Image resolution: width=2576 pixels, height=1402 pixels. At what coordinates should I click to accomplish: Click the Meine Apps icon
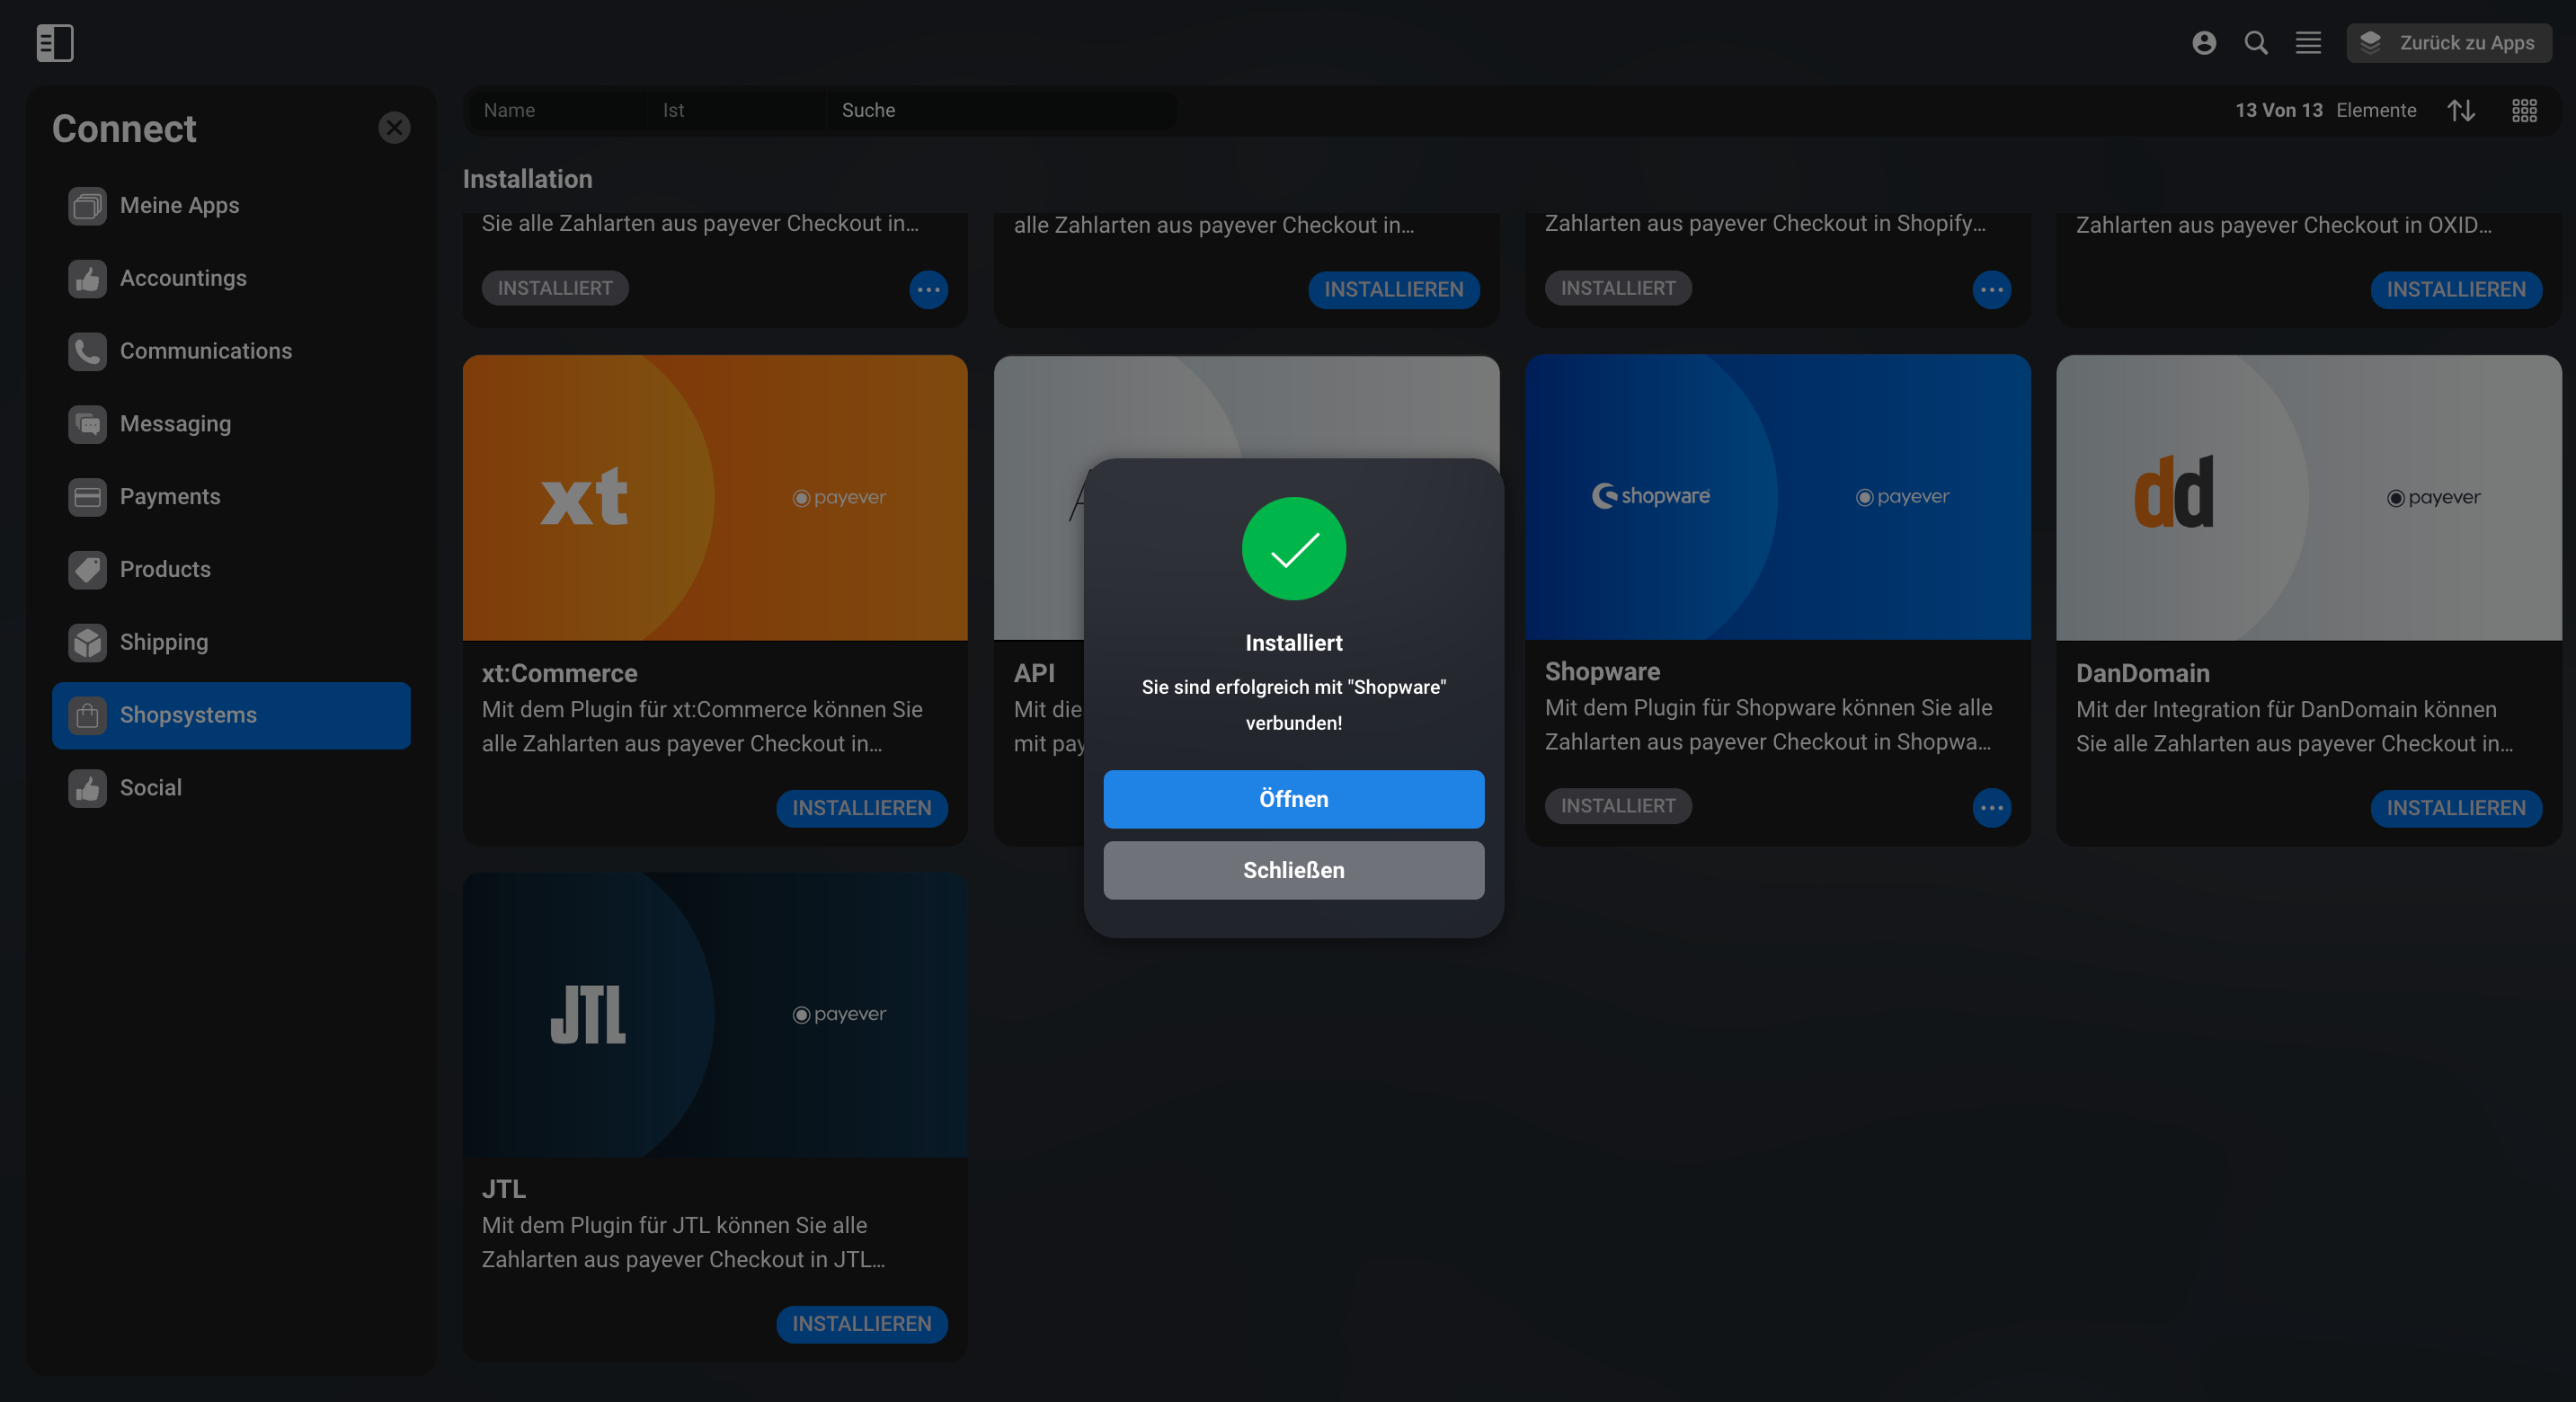pyautogui.click(x=88, y=206)
